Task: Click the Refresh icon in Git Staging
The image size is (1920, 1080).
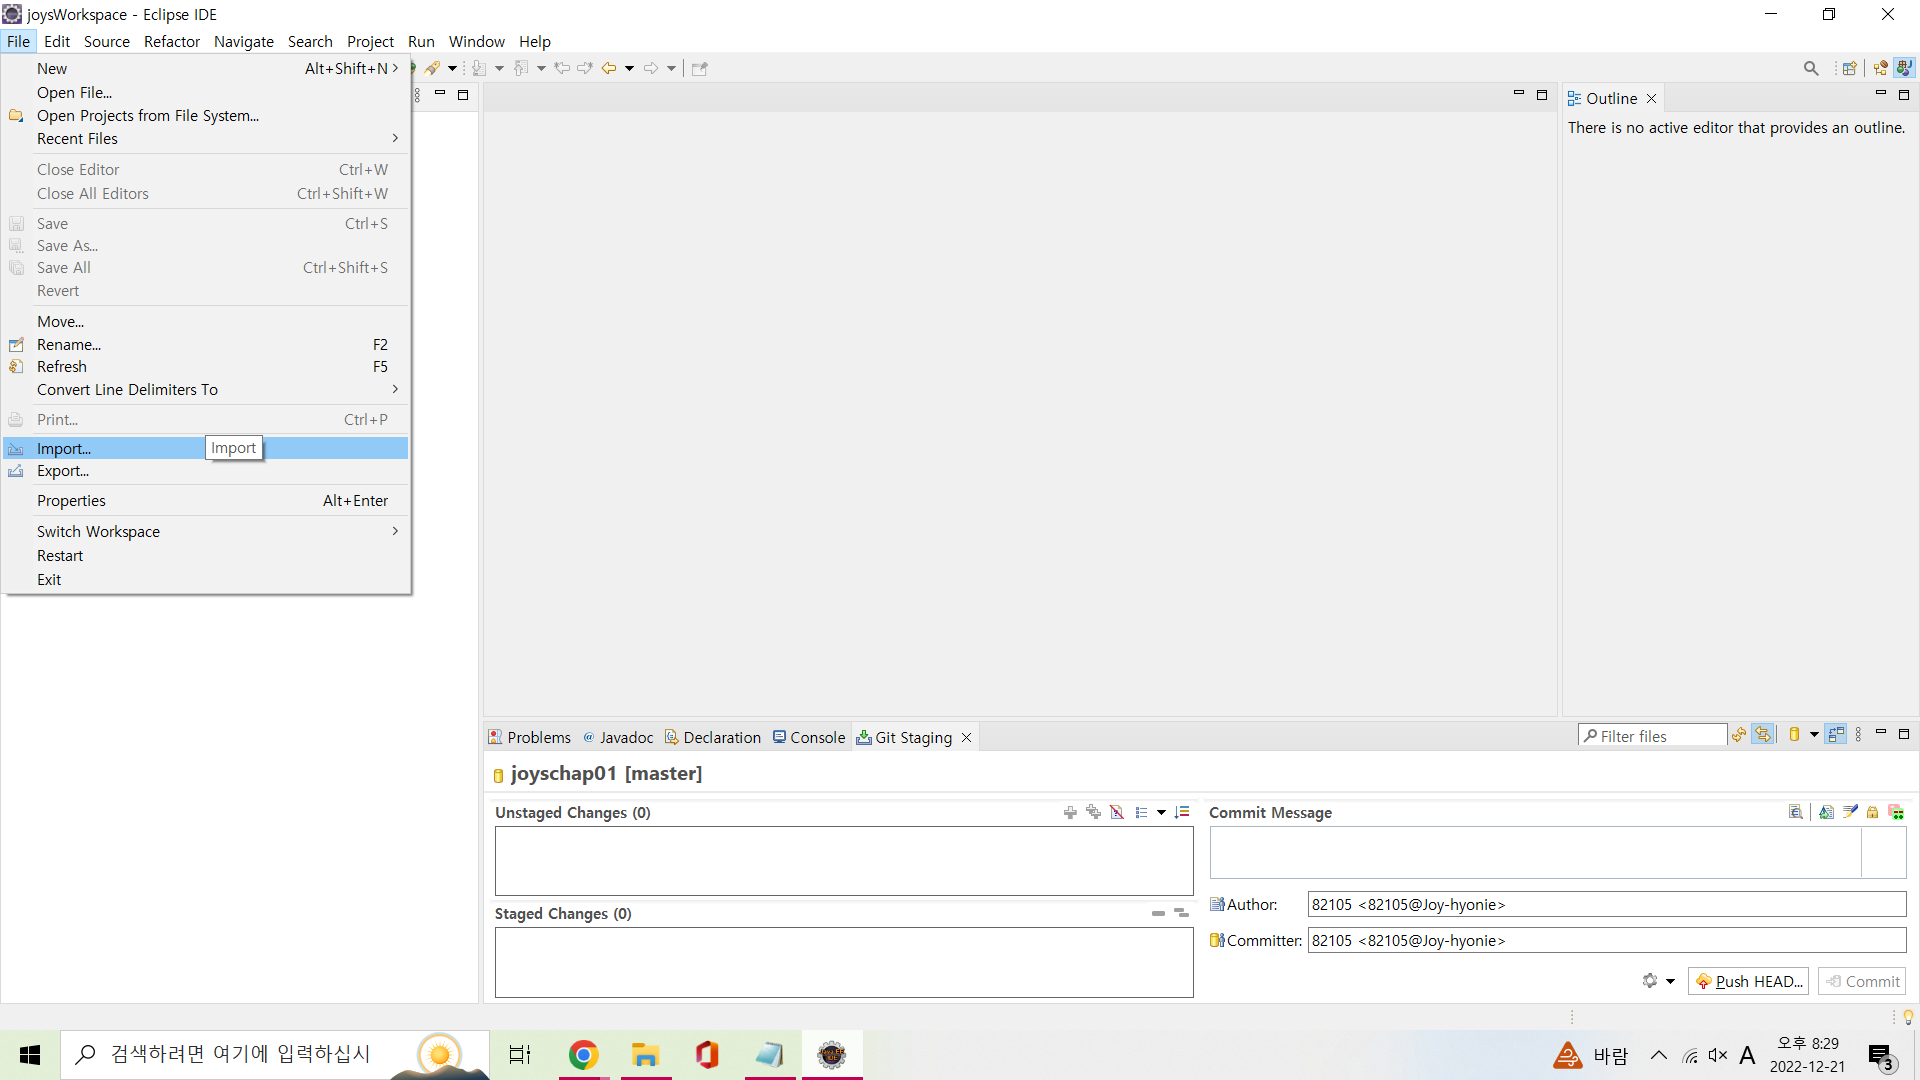Action: (x=1739, y=735)
